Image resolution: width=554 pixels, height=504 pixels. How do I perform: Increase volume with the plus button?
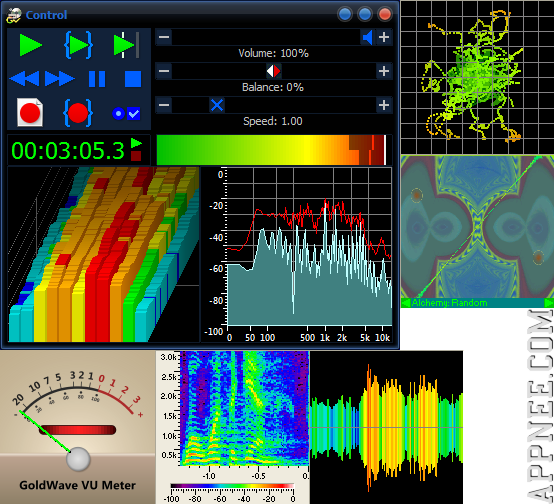pyautogui.click(x=384, y=37)
